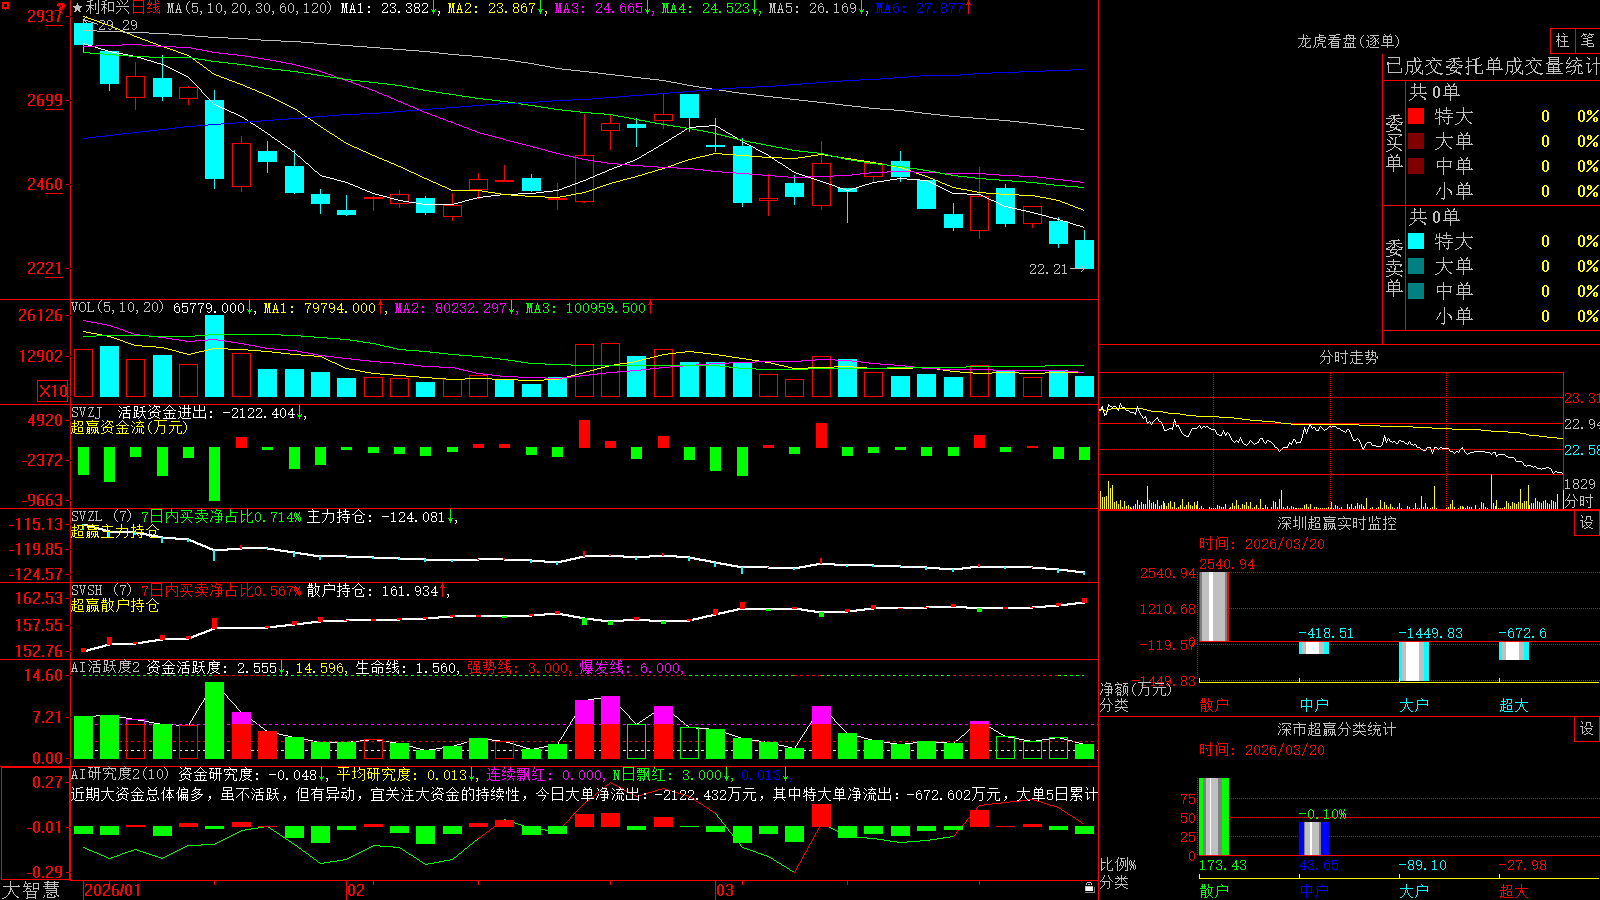This screenshot has height=900, width=1600.
Task: Select the 日线 period label
Action: [x=146, y=8]
